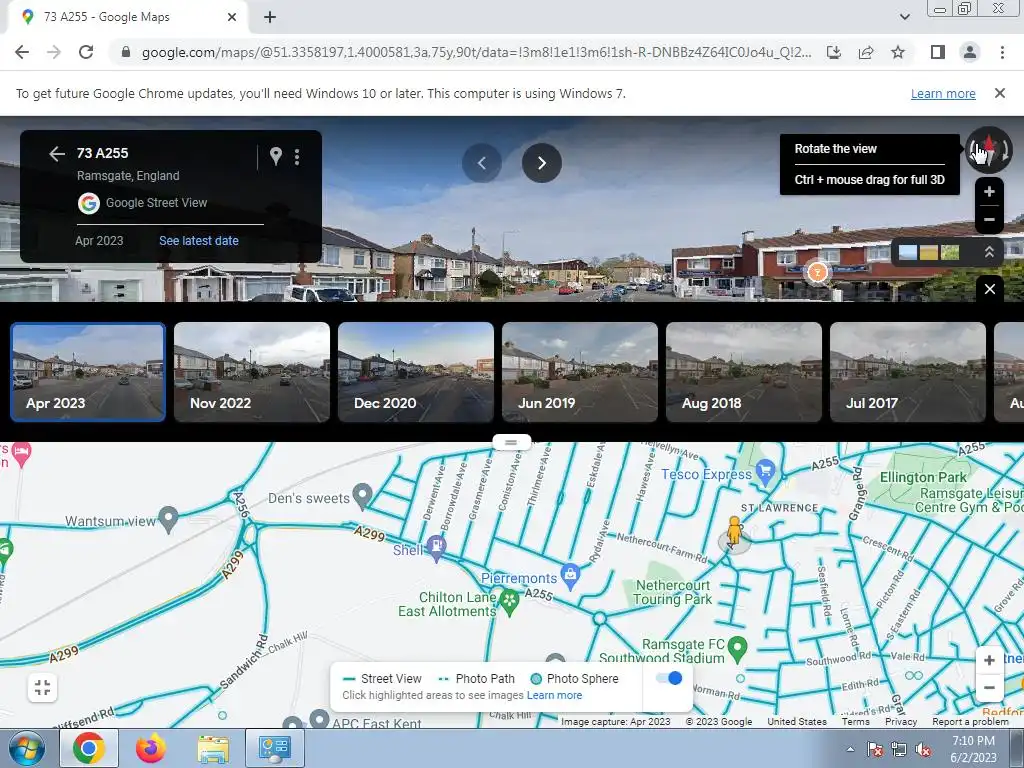The width and height of the screenshot is (1024, 768).
Task: Select the Nov 2022 imagery thumbnail
Action: click(252, 372)
